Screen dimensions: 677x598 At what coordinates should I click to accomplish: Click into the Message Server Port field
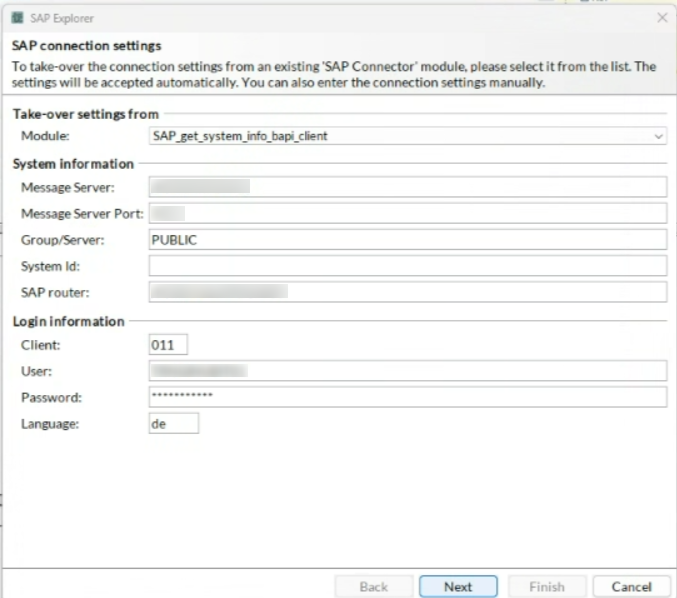click(x=407, y=213)
